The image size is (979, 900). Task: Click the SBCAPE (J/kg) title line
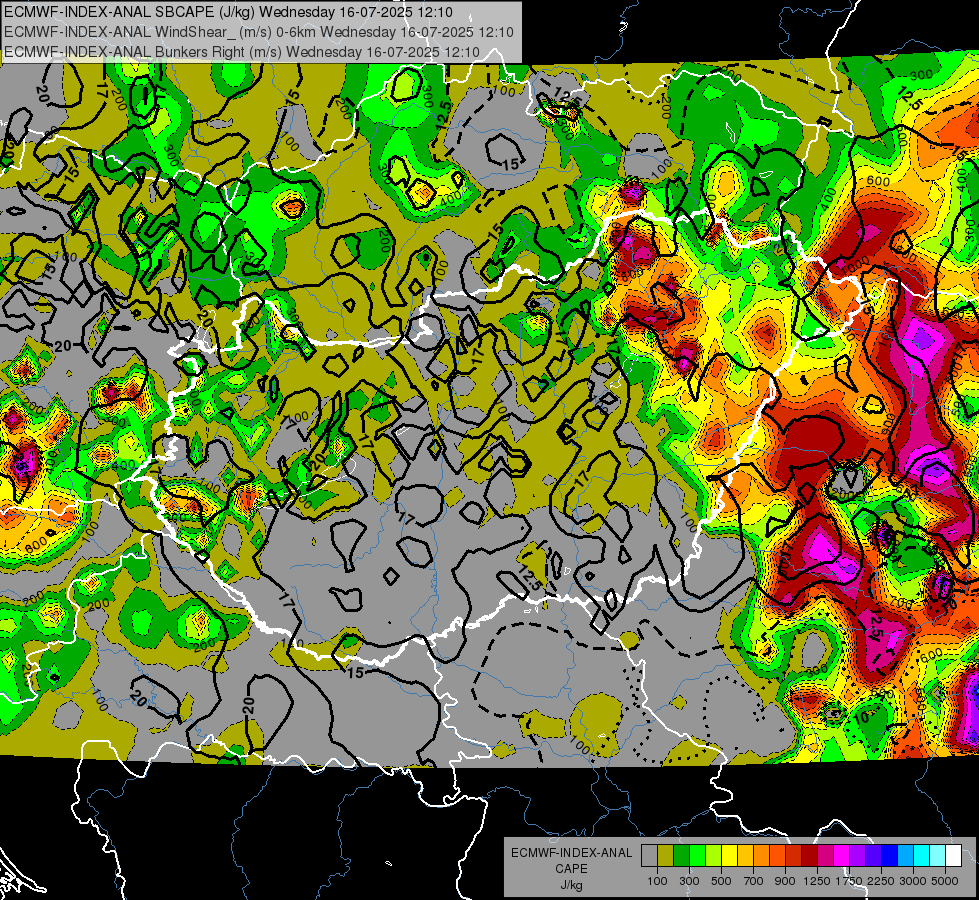229,12
